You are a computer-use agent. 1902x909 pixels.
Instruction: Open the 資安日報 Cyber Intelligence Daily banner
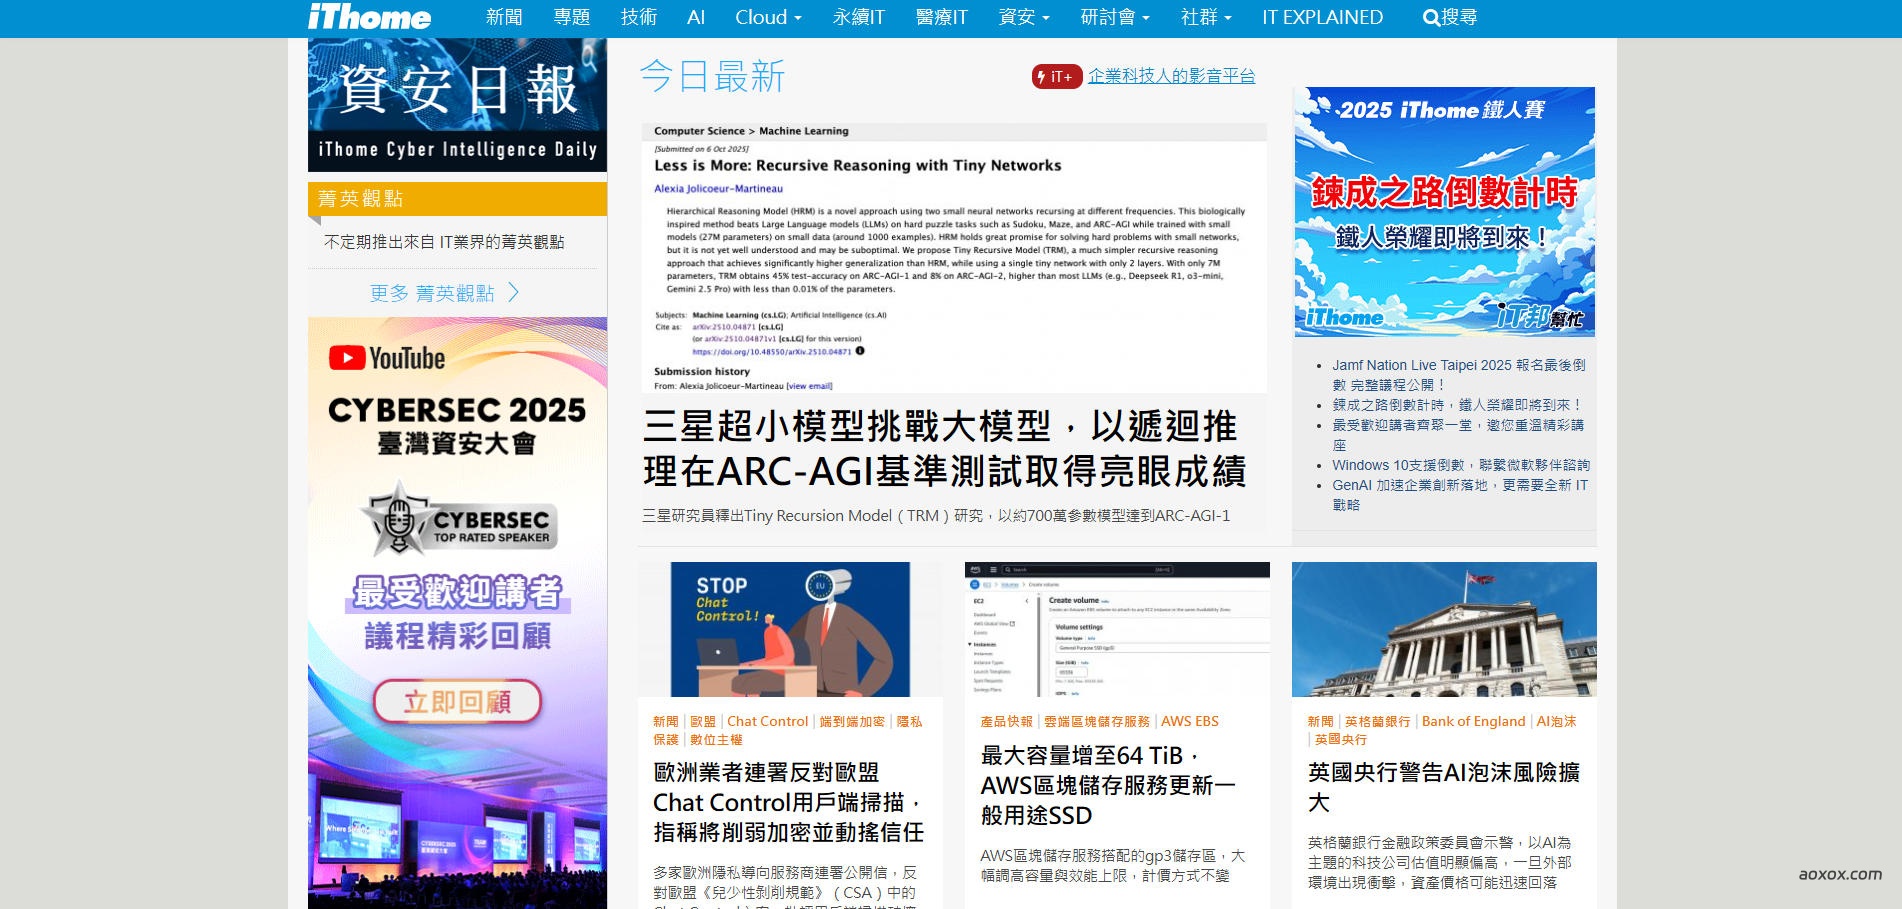pyautogui.click(x=457, y=105)
